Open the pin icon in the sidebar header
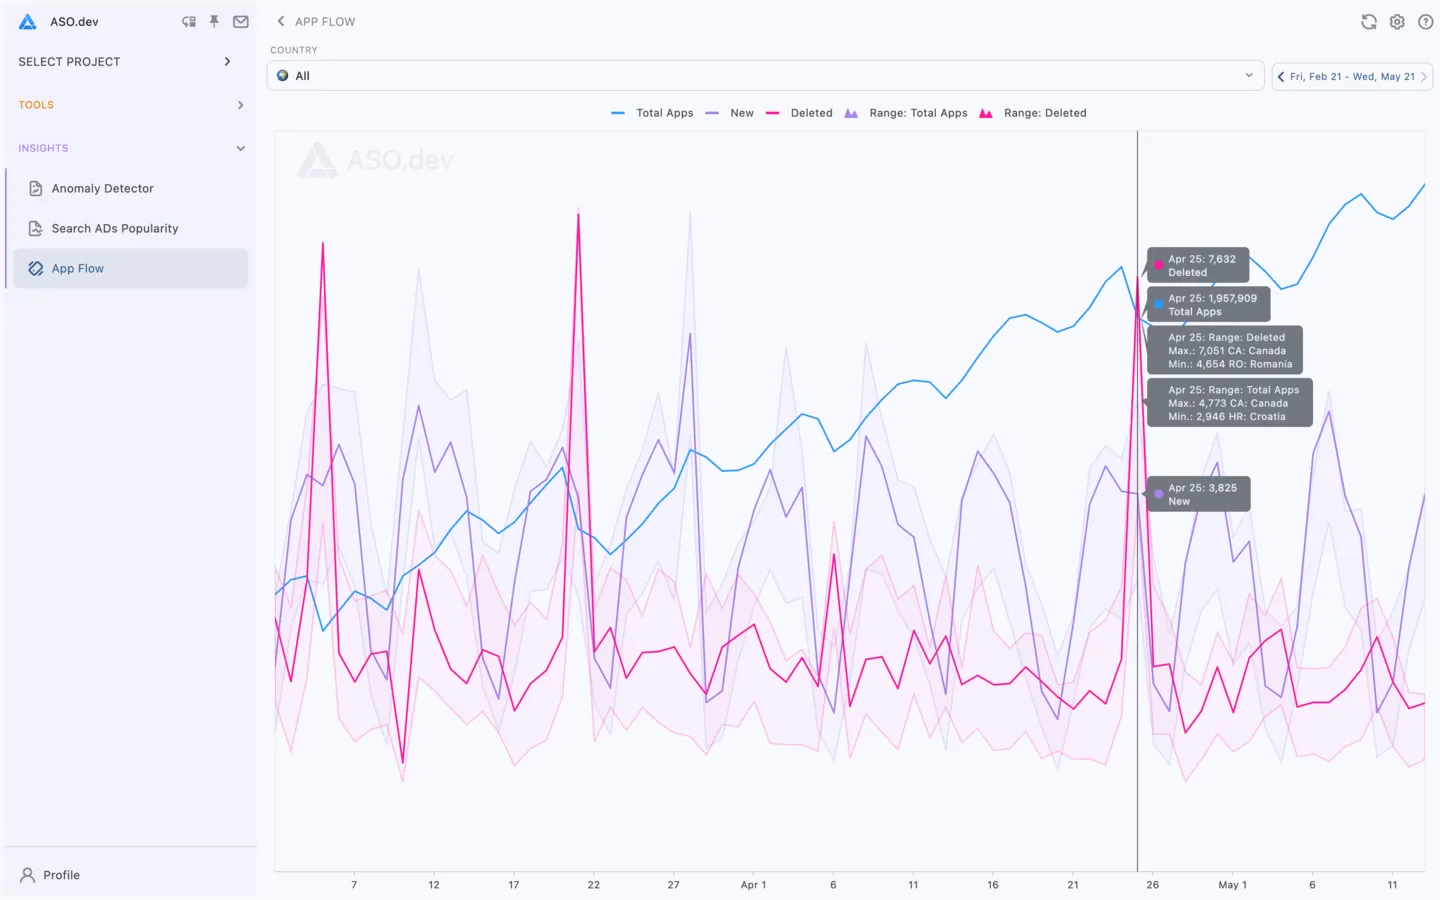The image size is (1440, 900). click(x=214, y=21)
